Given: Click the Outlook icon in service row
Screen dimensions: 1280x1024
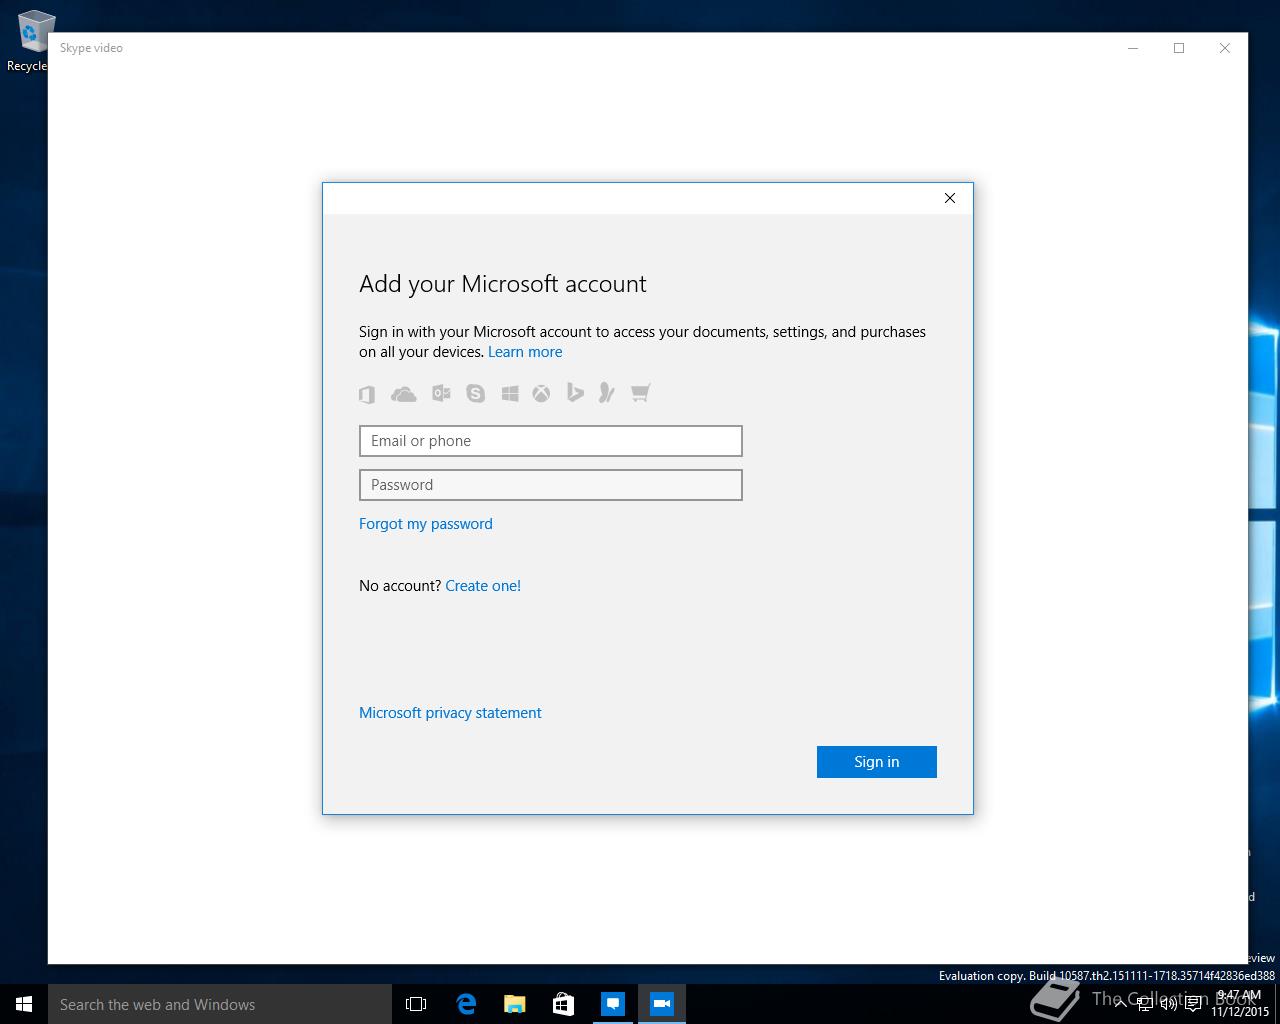Looking at the screenshot, I should (441, 393).
